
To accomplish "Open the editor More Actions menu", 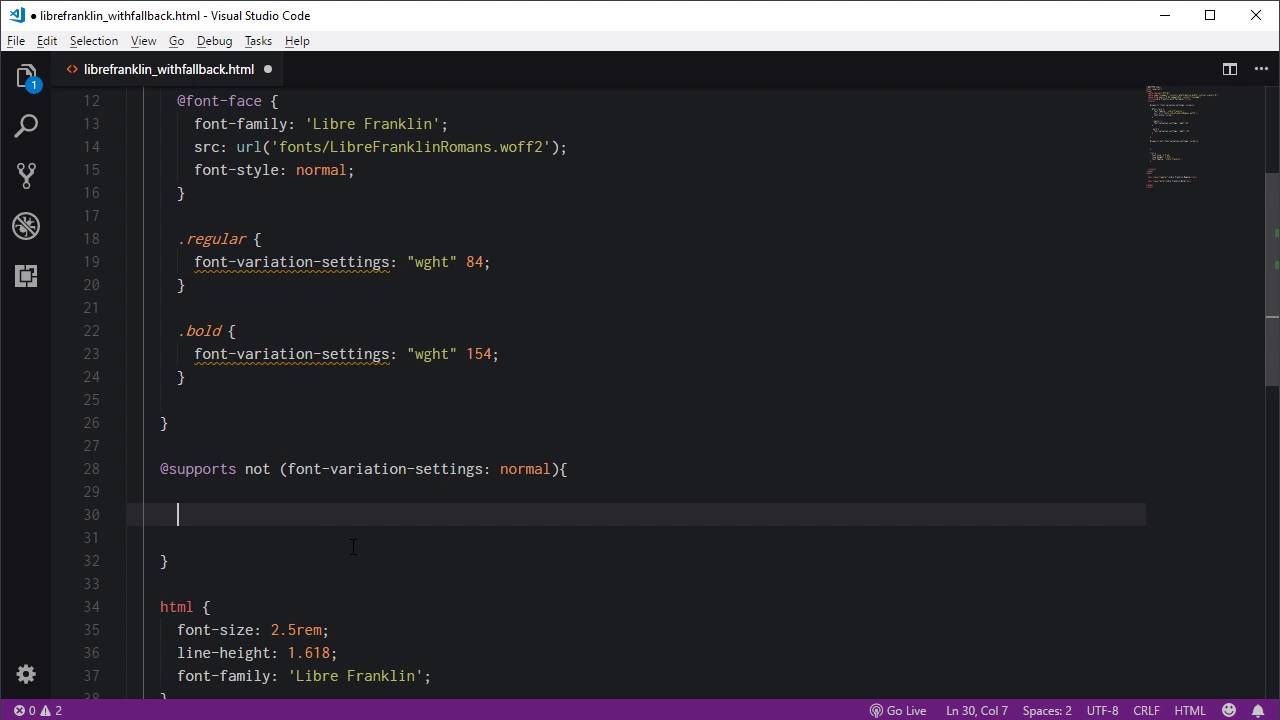I will [1261, 69].
